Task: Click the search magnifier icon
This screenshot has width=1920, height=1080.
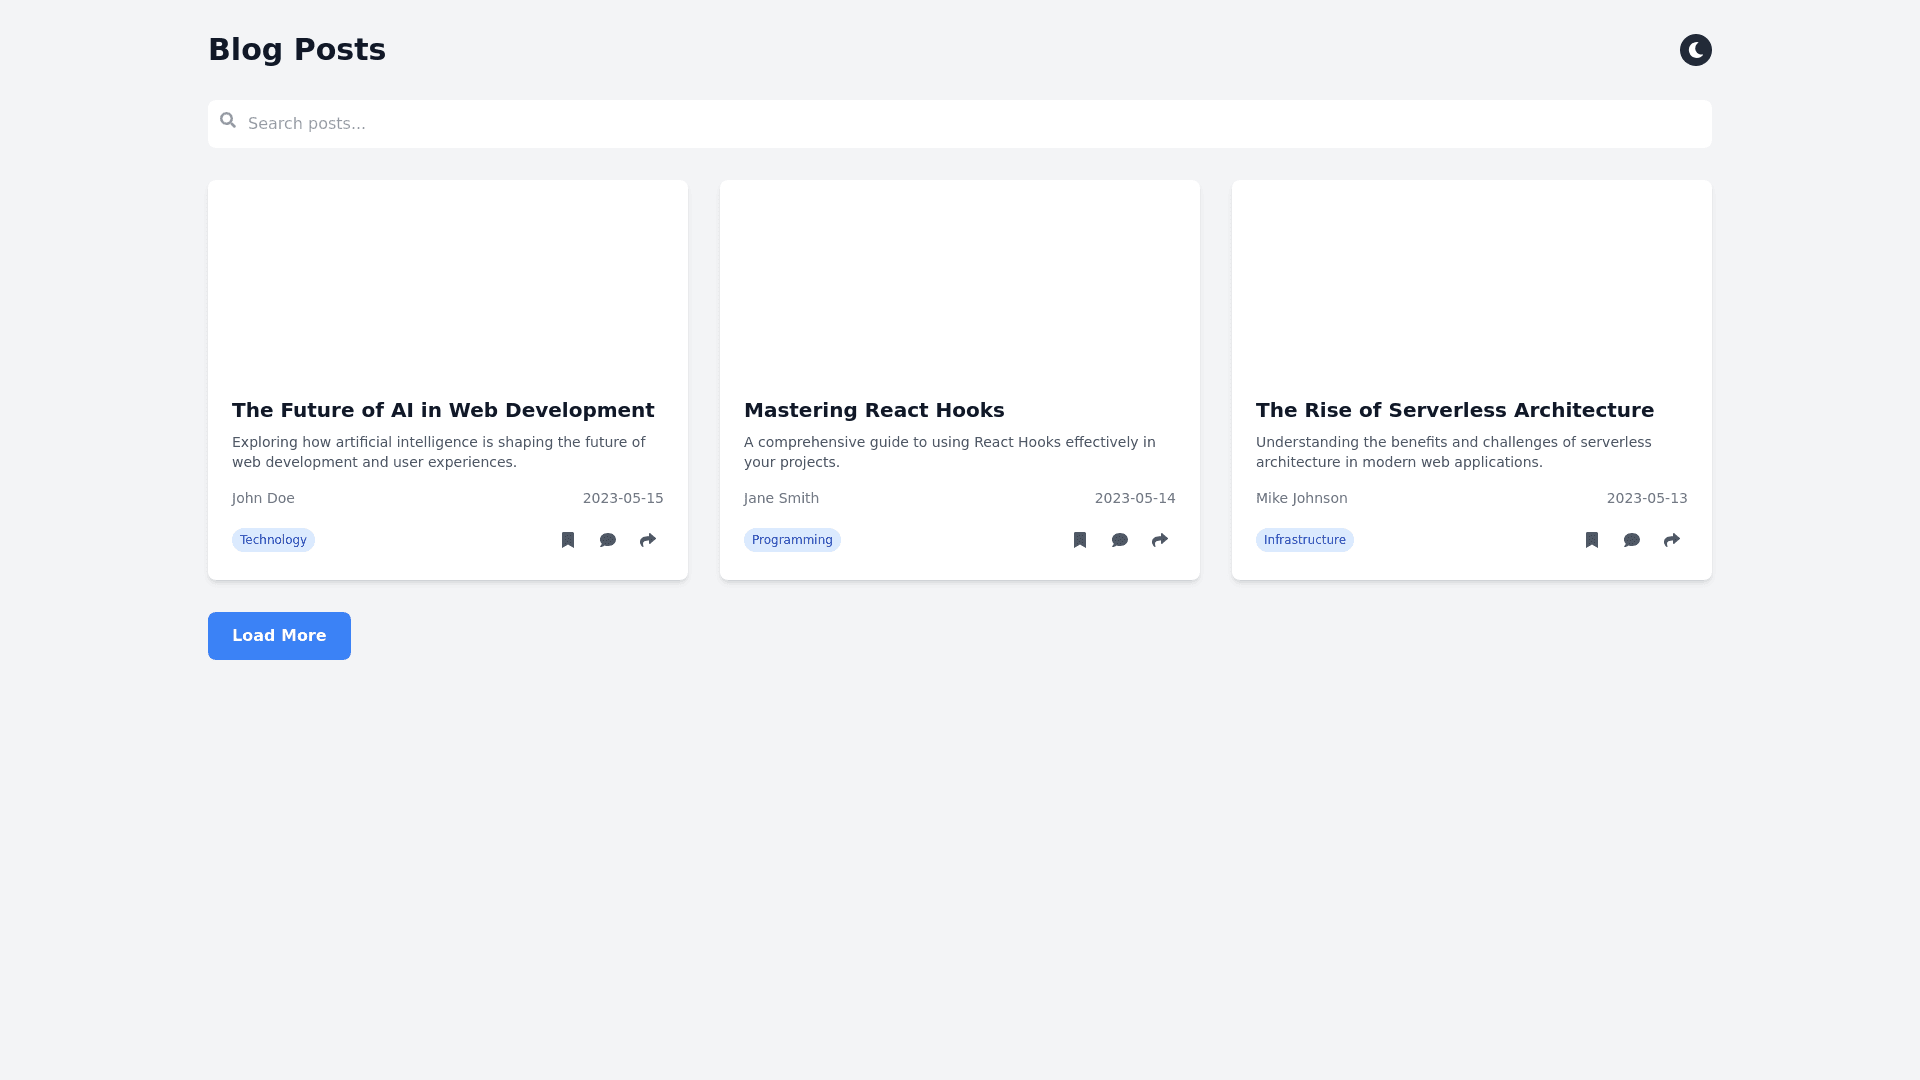Action: (x=228, y=120)
